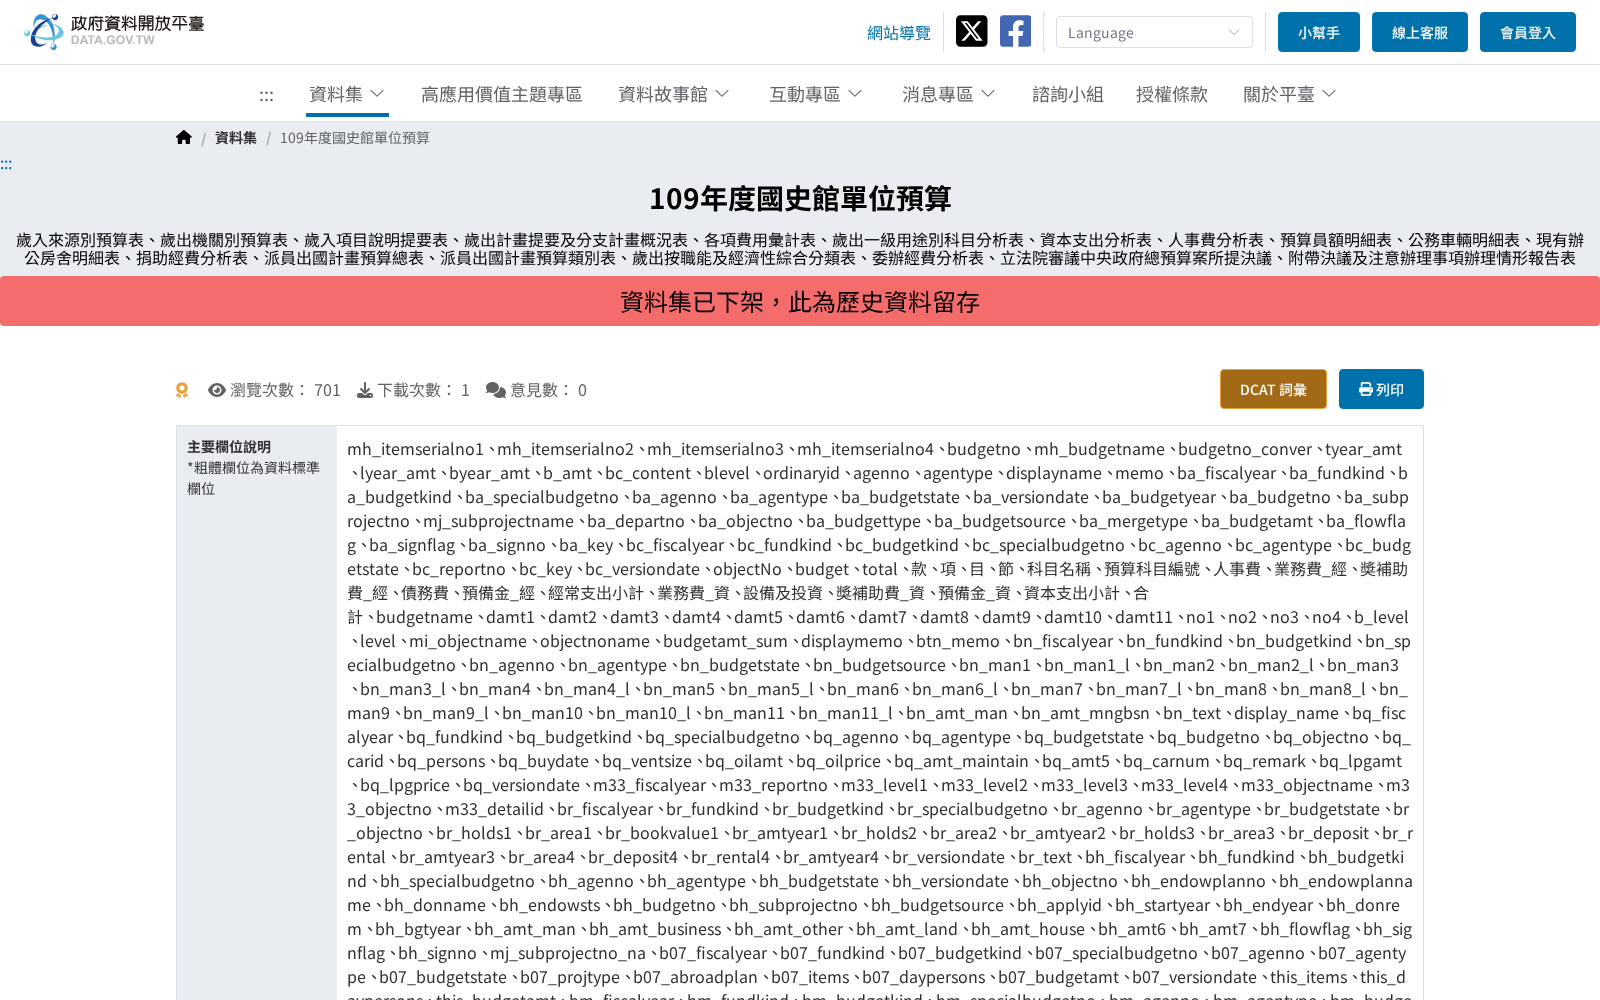Click the eye view-count icon
The width and height of the screenshot is (1600, 1000).
pyautogui.click(x=216, y=390)
